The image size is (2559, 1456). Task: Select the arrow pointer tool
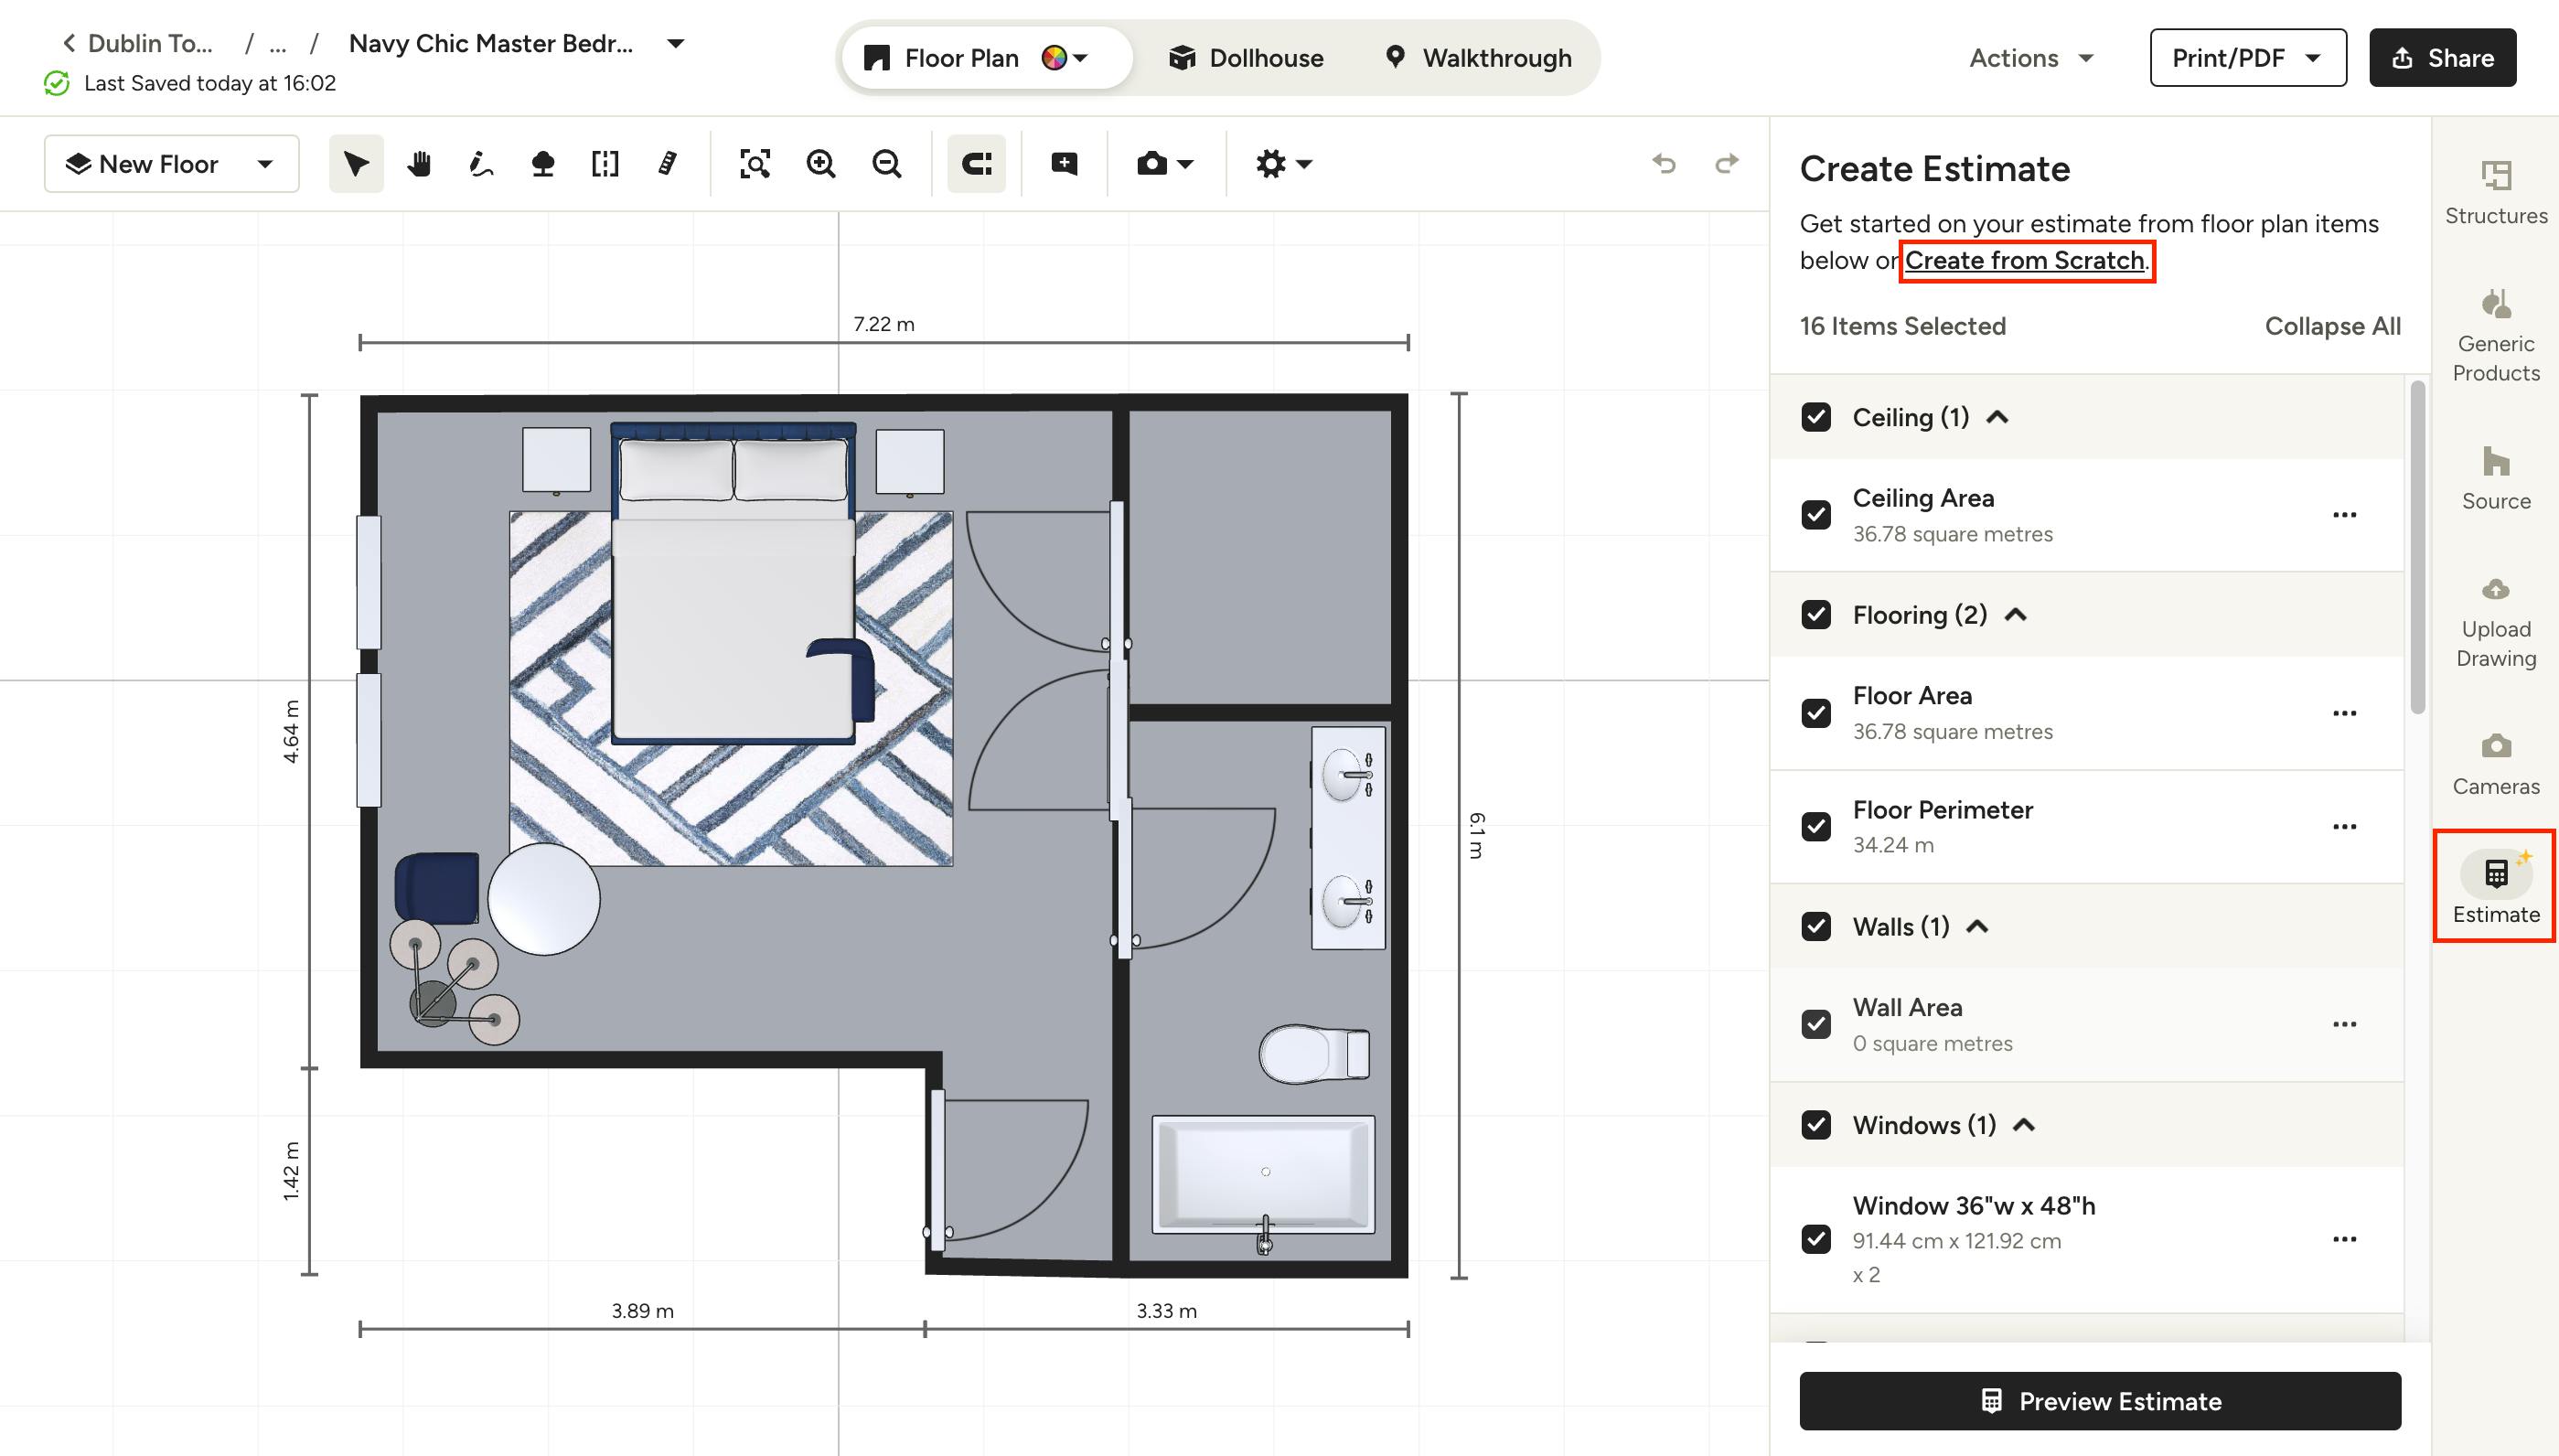356,164
